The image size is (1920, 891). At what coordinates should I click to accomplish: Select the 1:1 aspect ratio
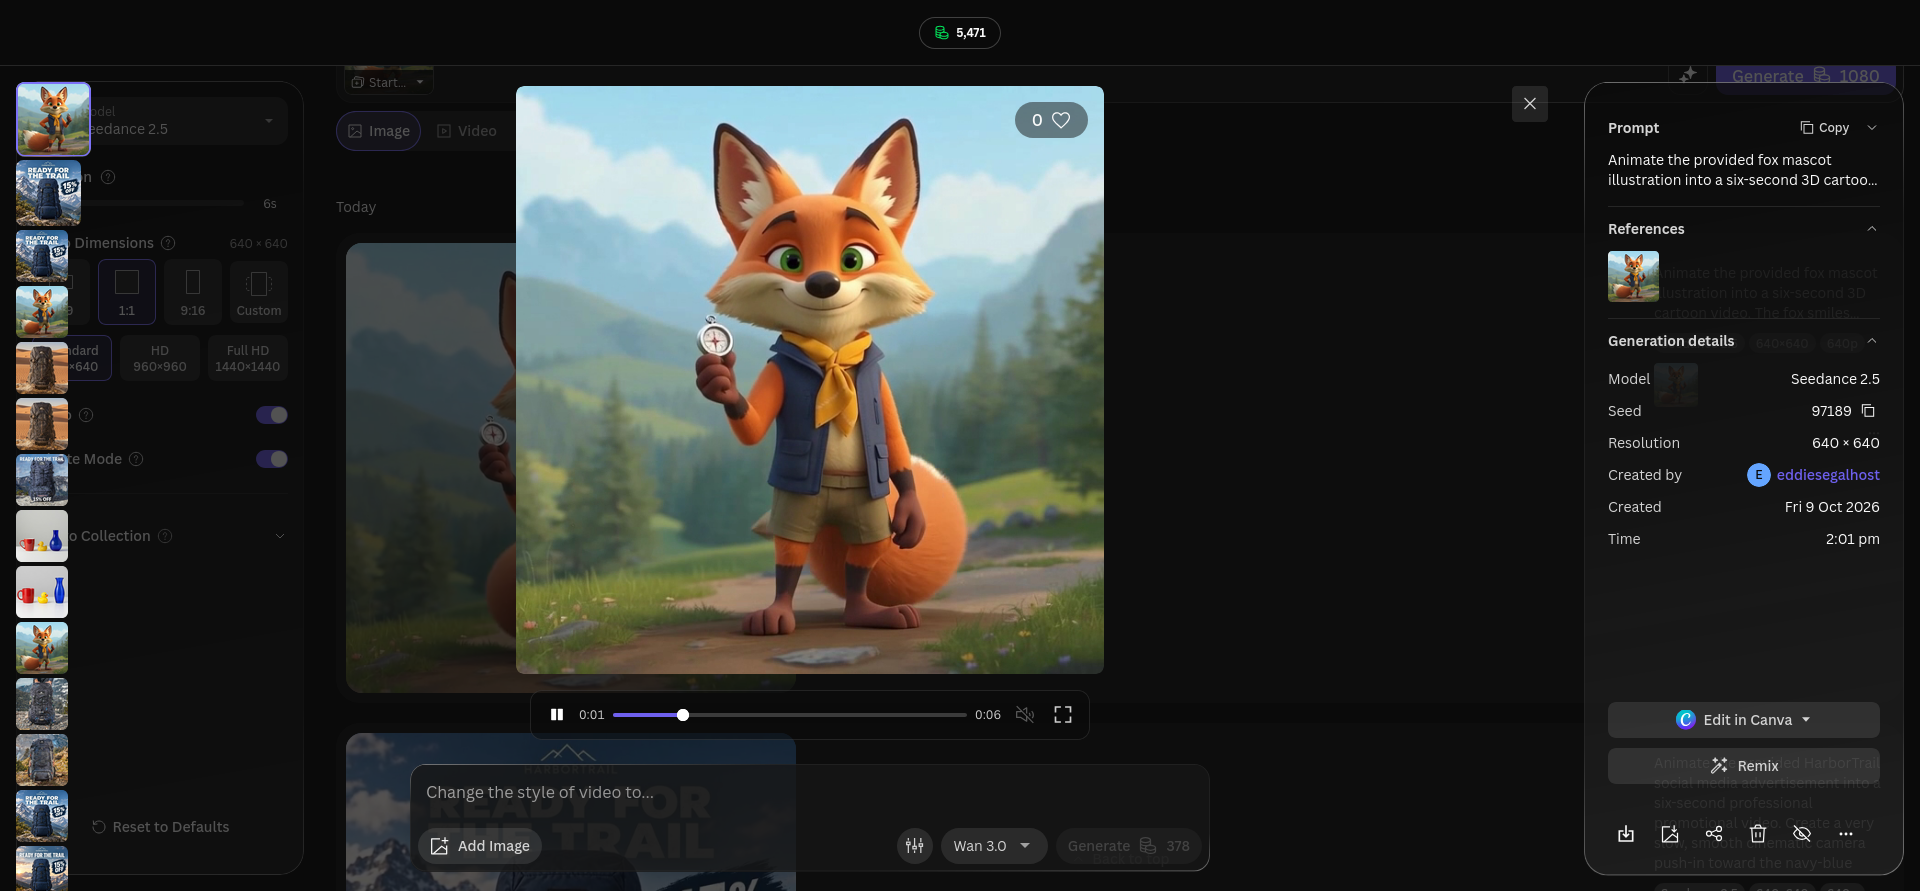pos(127,292)
